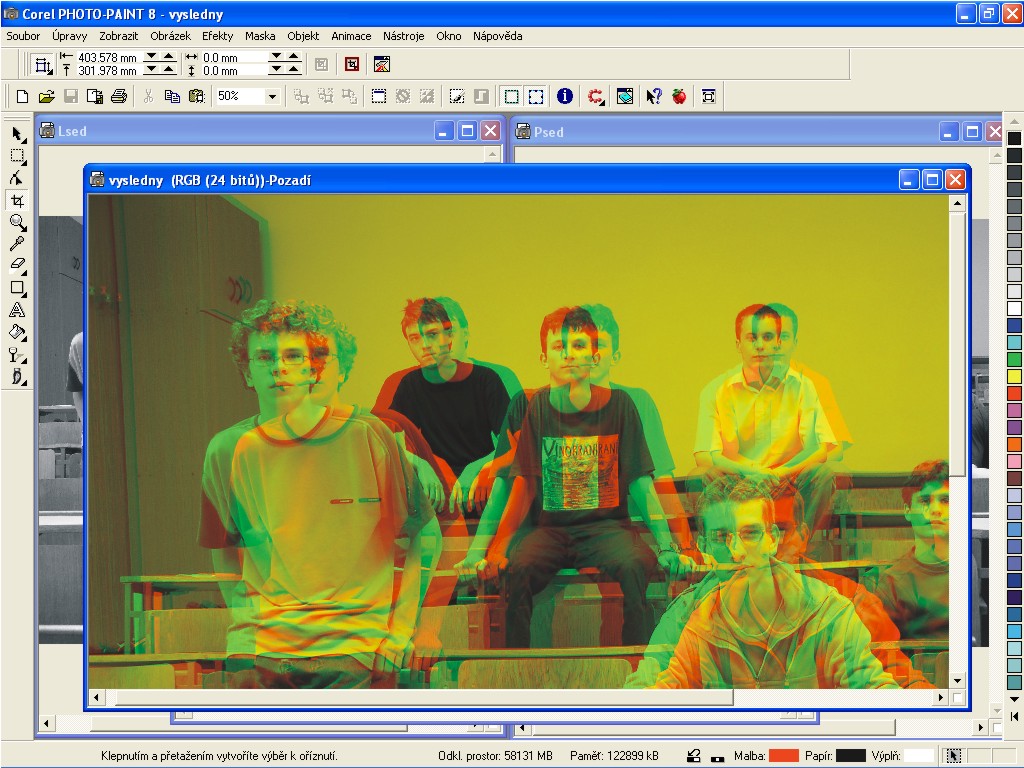
Task: Increase horizontal offset 0.0 mm
Action: pyautogui.click(x=294, y=57)
